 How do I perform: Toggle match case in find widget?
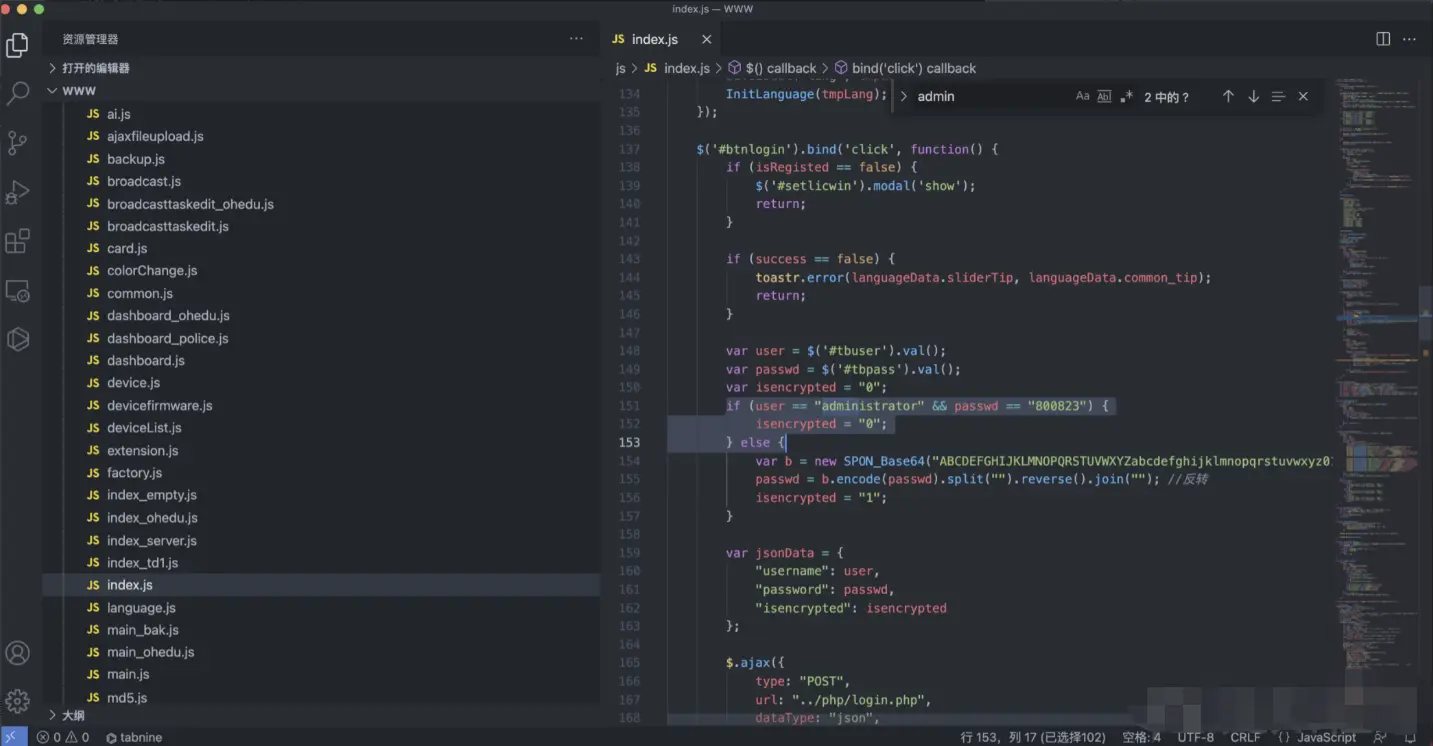tap(1082, 96)
